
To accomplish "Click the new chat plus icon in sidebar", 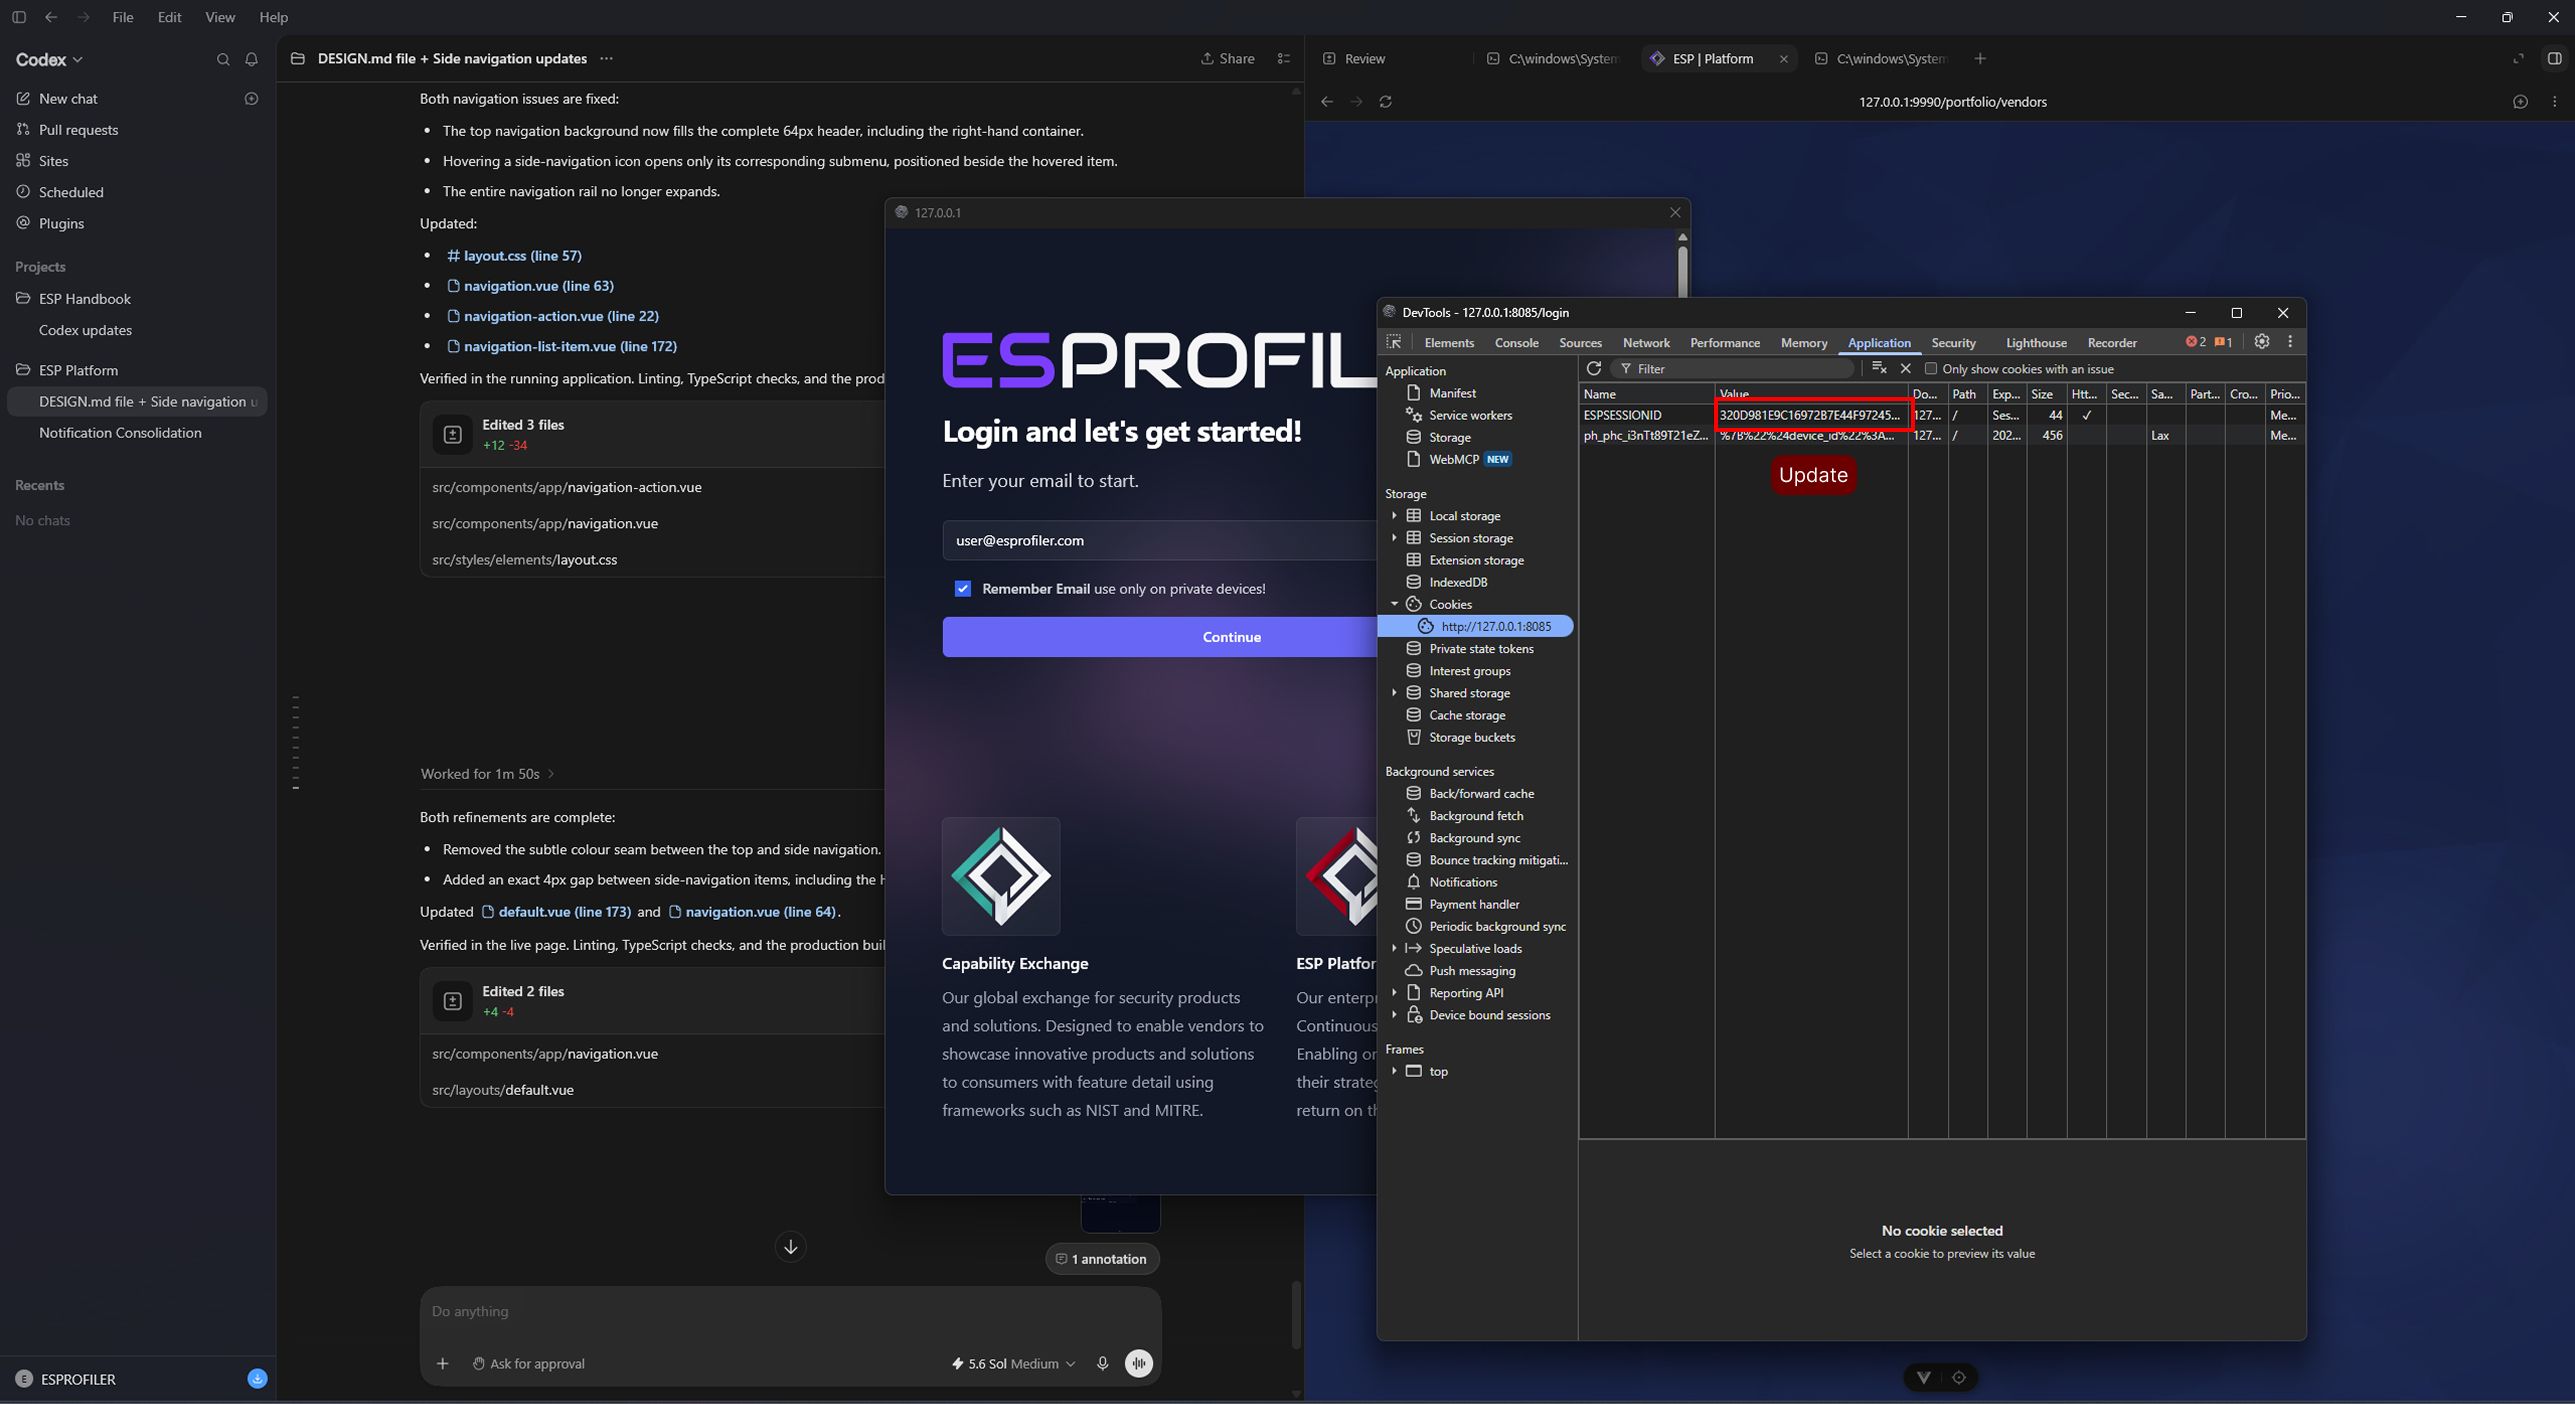I will 252,99.
